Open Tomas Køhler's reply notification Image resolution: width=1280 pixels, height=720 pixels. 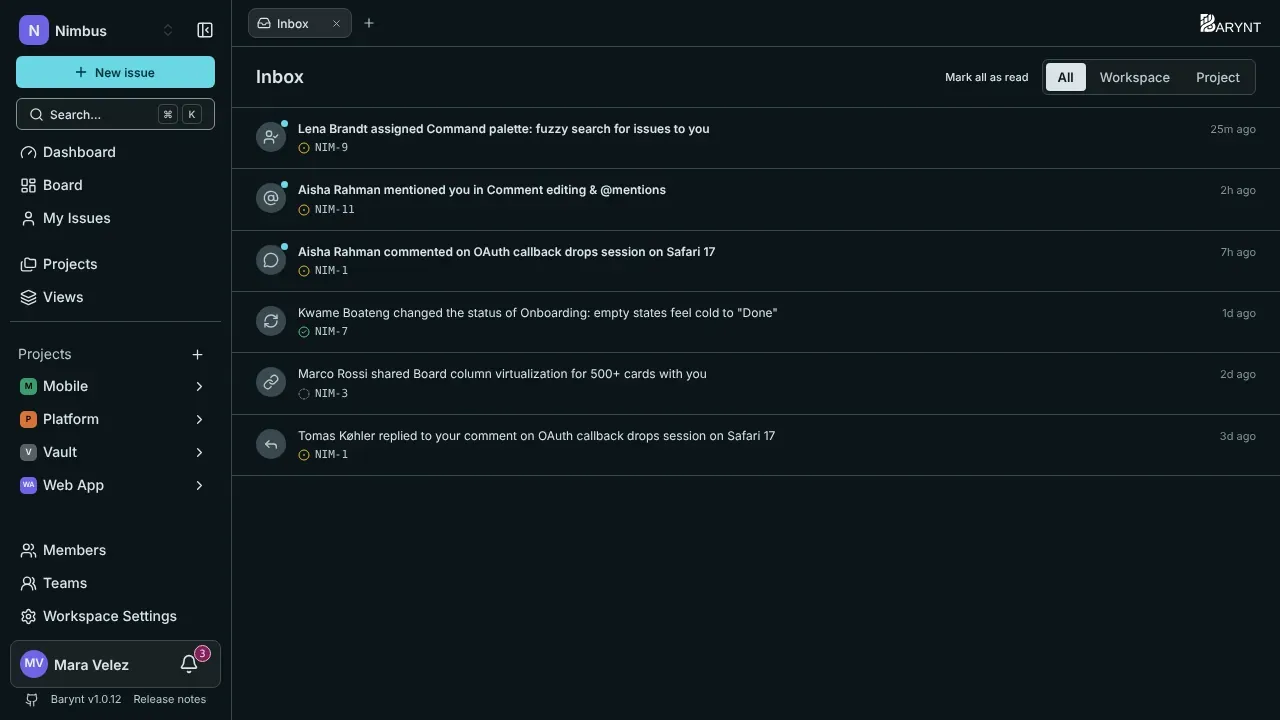756,444
